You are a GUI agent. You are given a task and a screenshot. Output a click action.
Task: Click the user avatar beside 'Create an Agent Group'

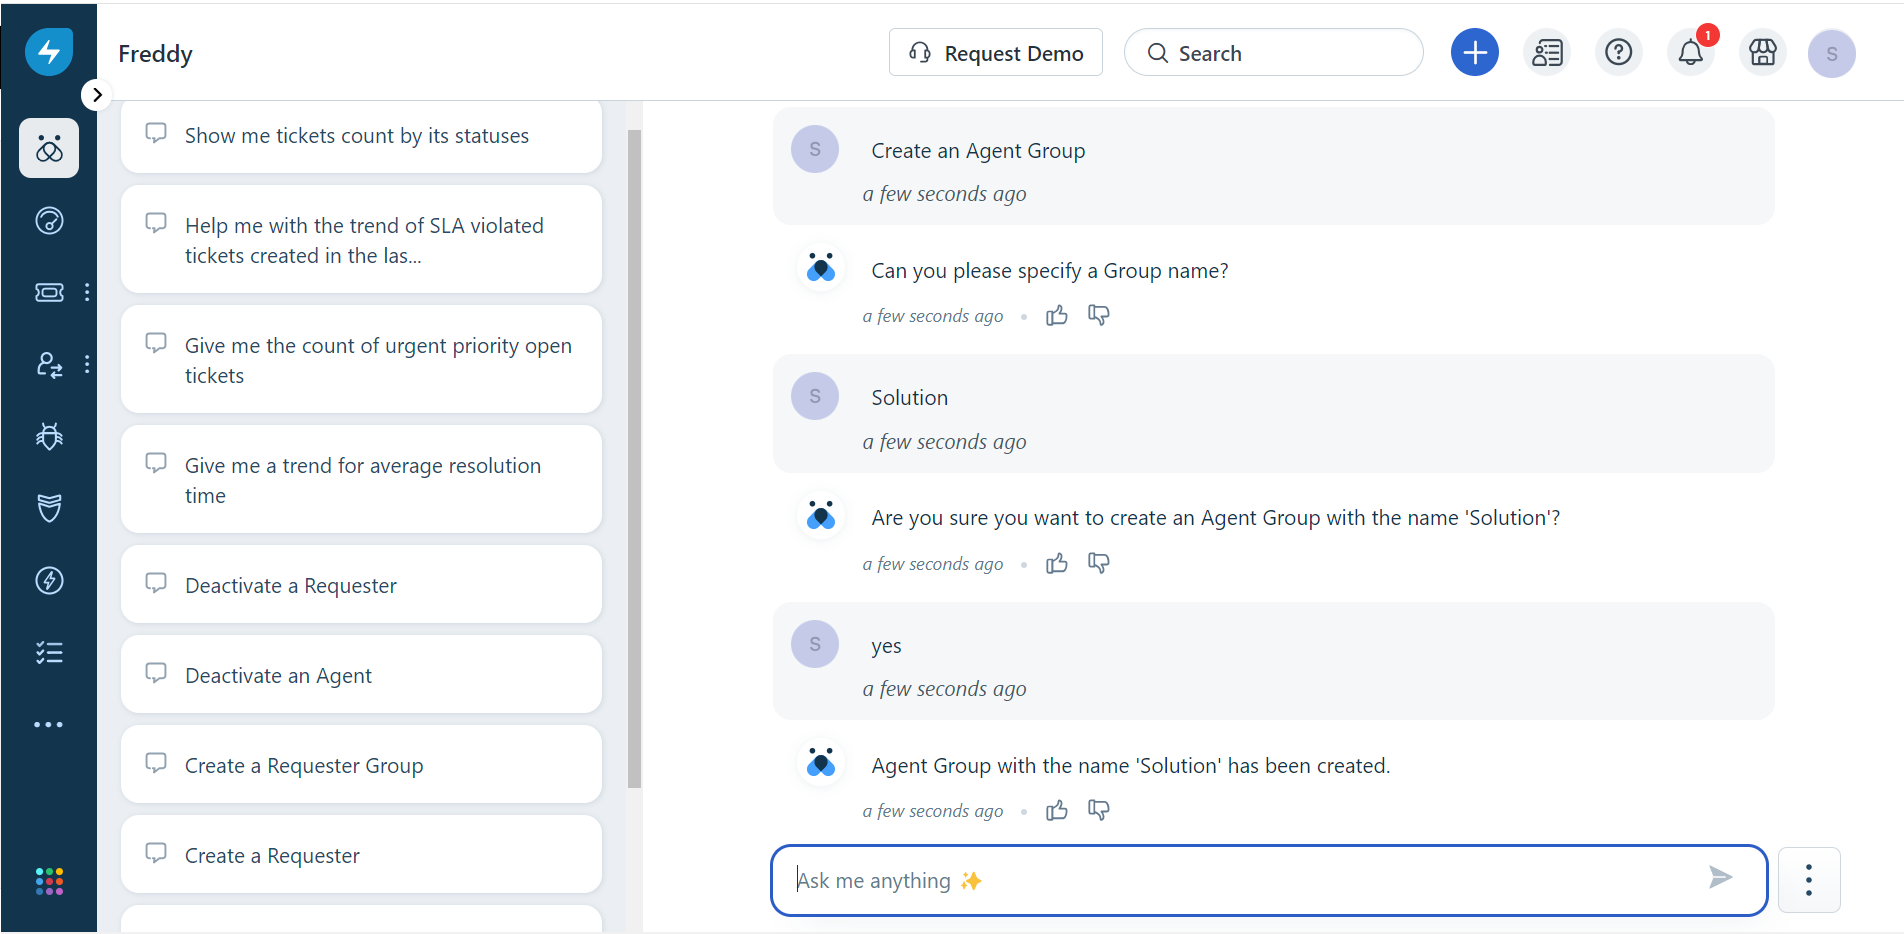[x=815, y=149]
